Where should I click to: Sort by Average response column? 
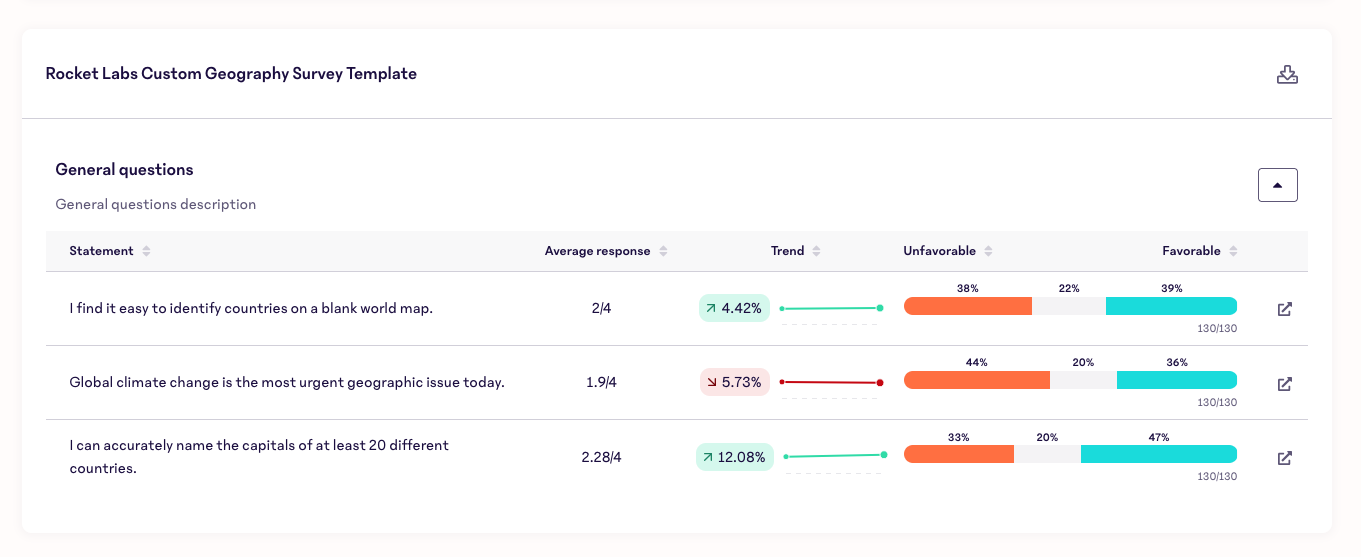click(x=663, y=251)
